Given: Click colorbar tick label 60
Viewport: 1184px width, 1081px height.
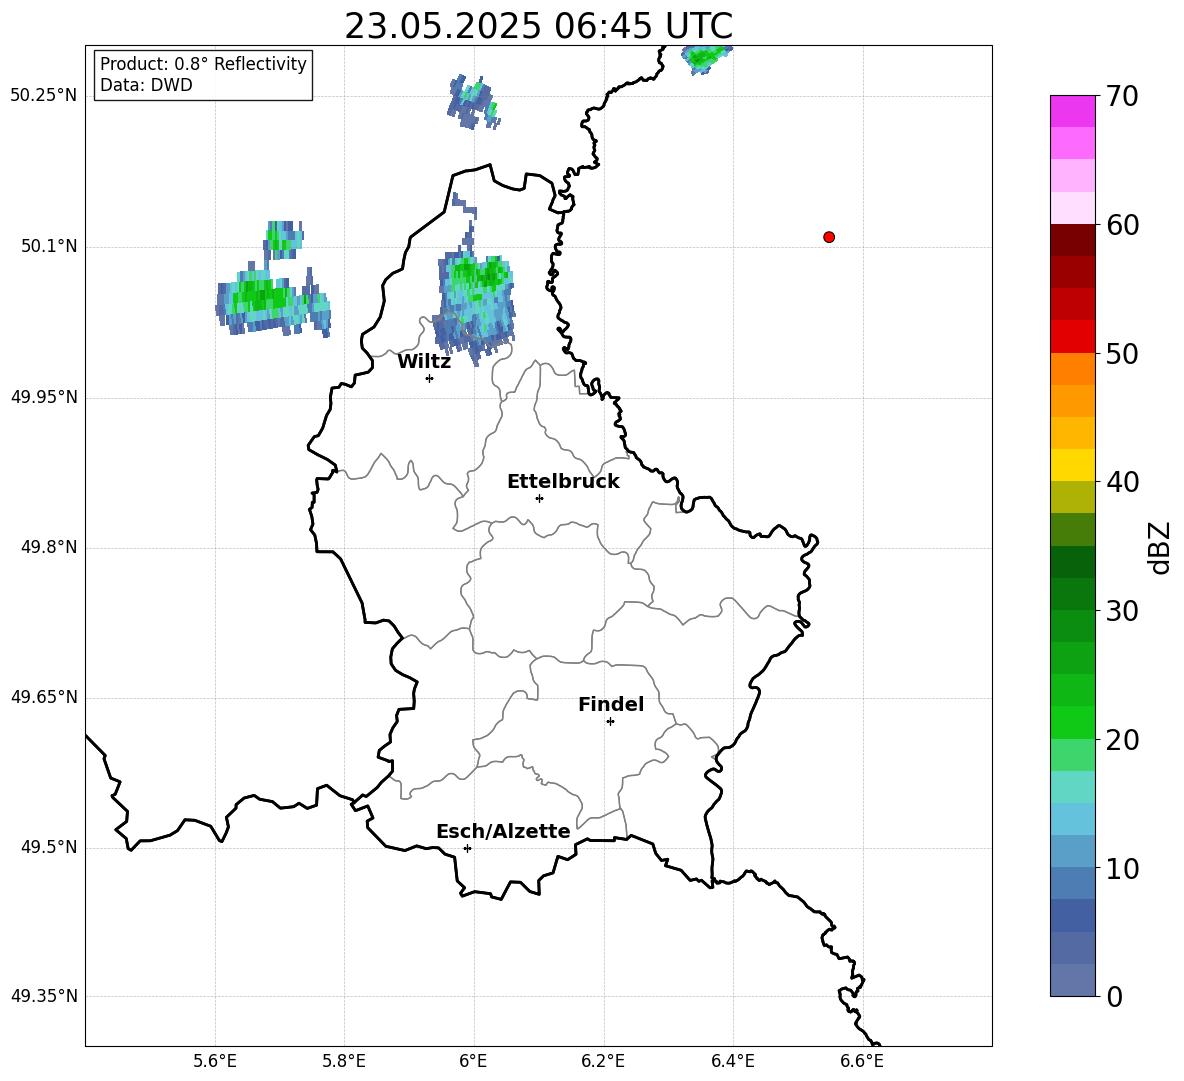Looking at the screenshot, I should click(x=1122, y=225).
